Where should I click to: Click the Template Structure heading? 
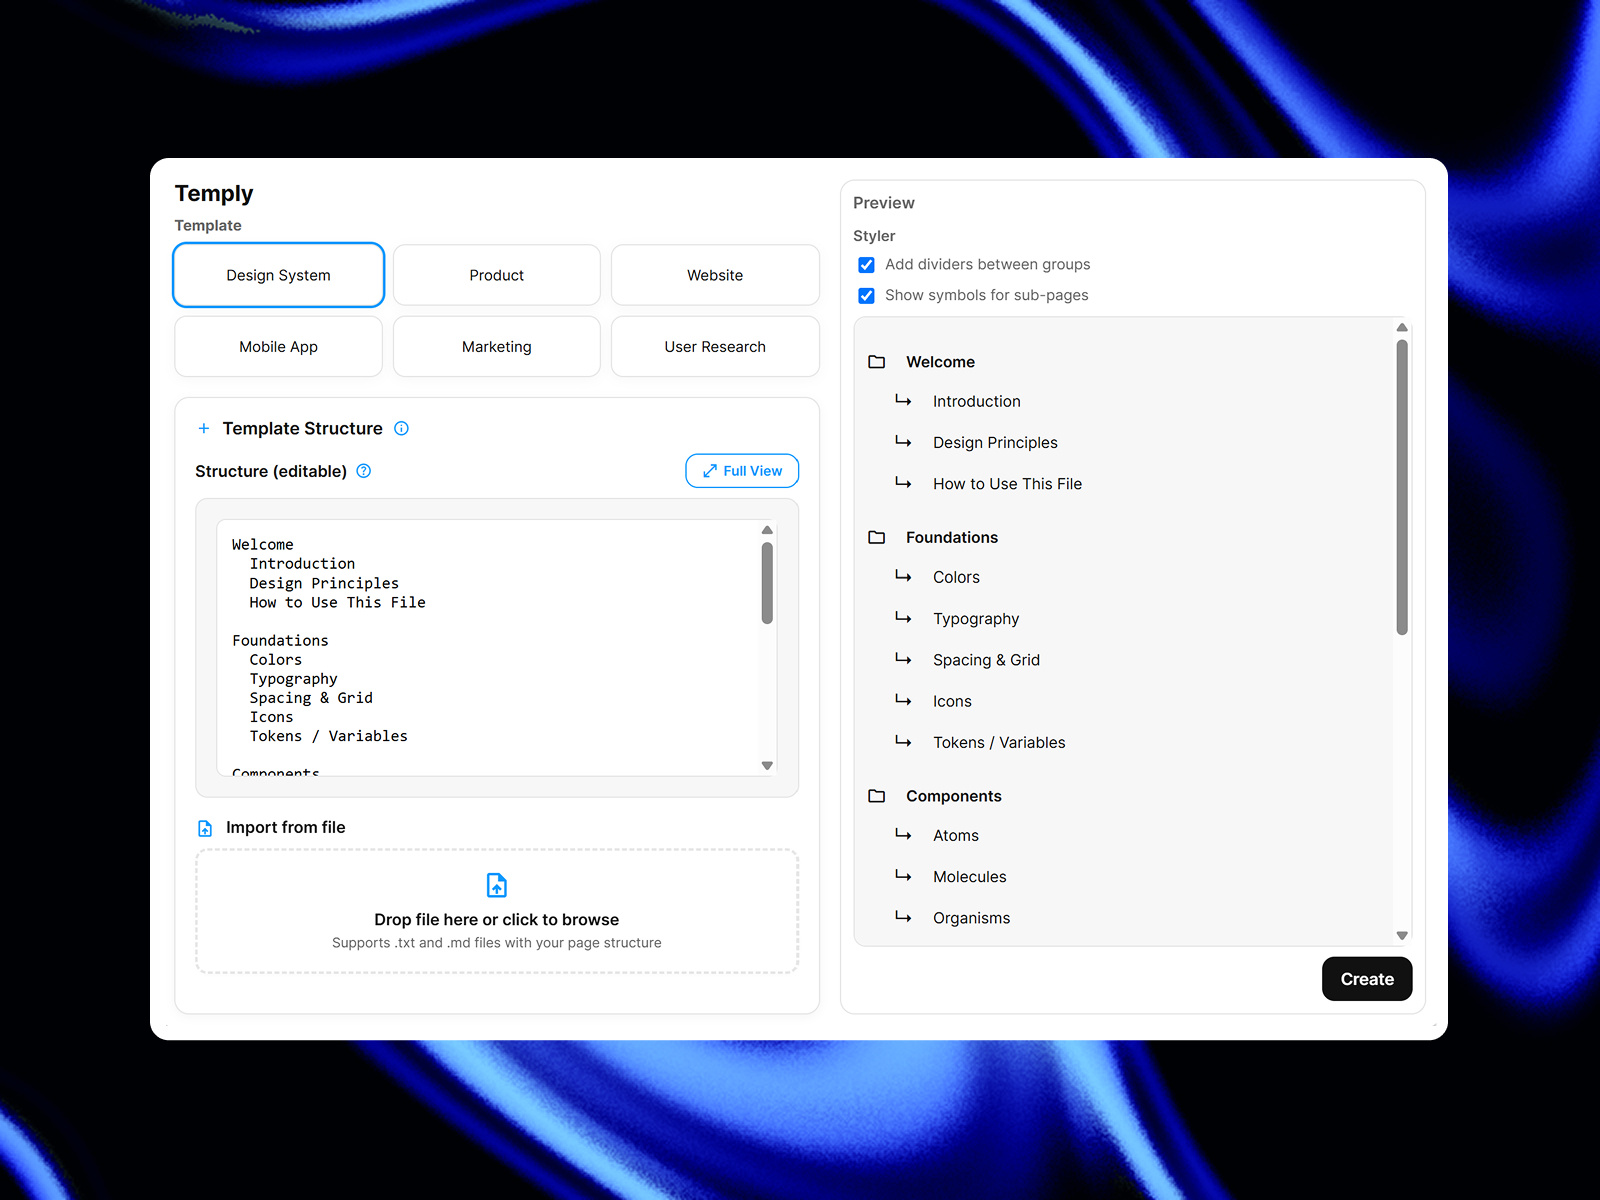pos(302,428)
